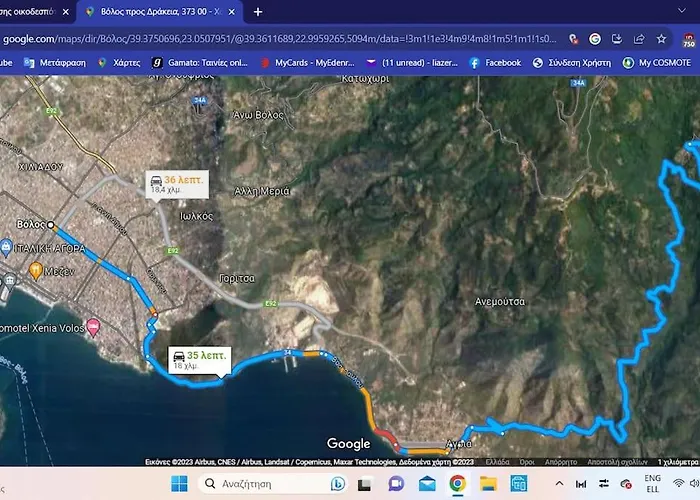700x500 pixels.
Task: Open the Windows Start menu
Action: point(179,483)
